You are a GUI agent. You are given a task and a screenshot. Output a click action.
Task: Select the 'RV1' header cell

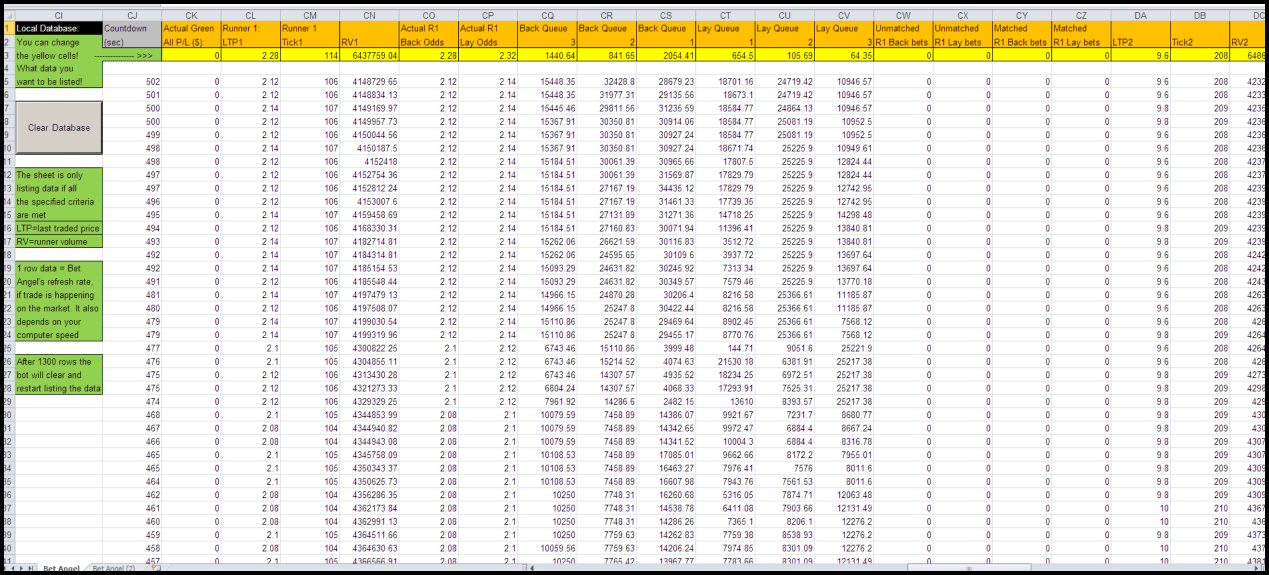[x=369, y=43]
